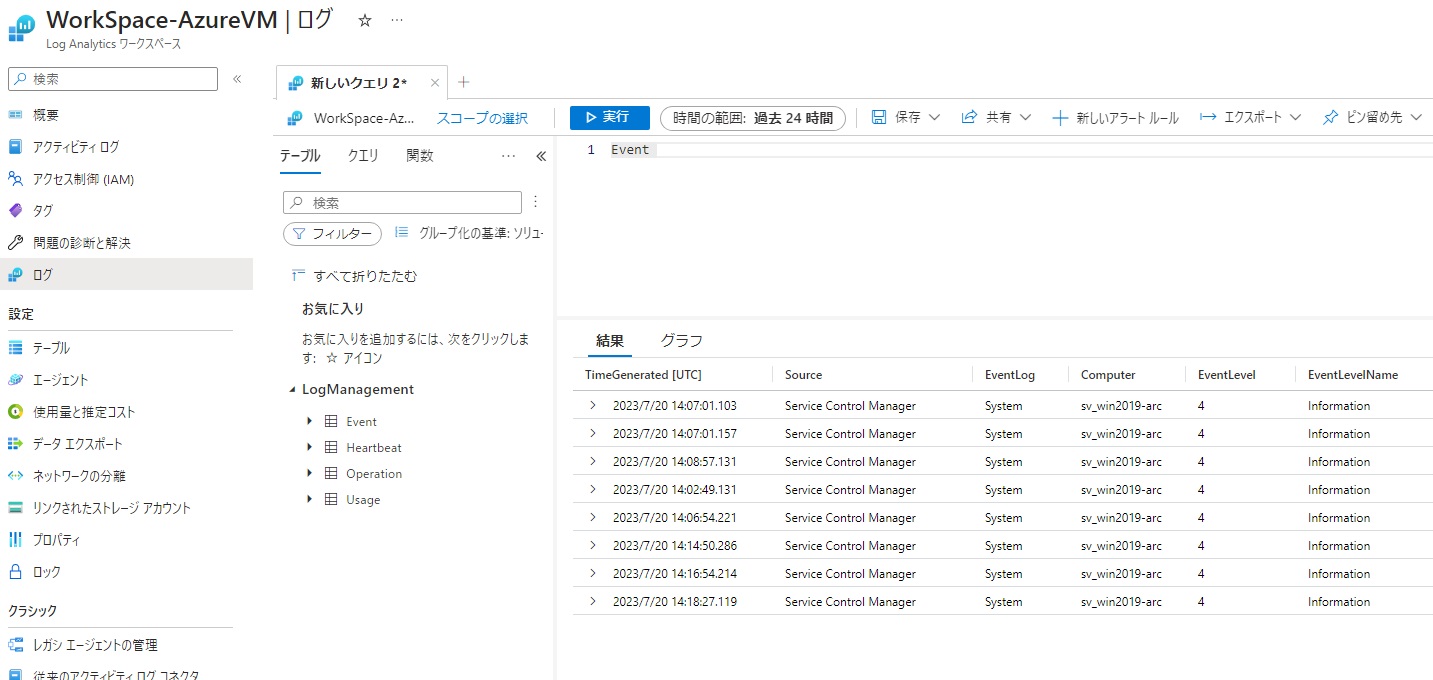
Task: Click the フィルター button
Action: tap(332, 234)
